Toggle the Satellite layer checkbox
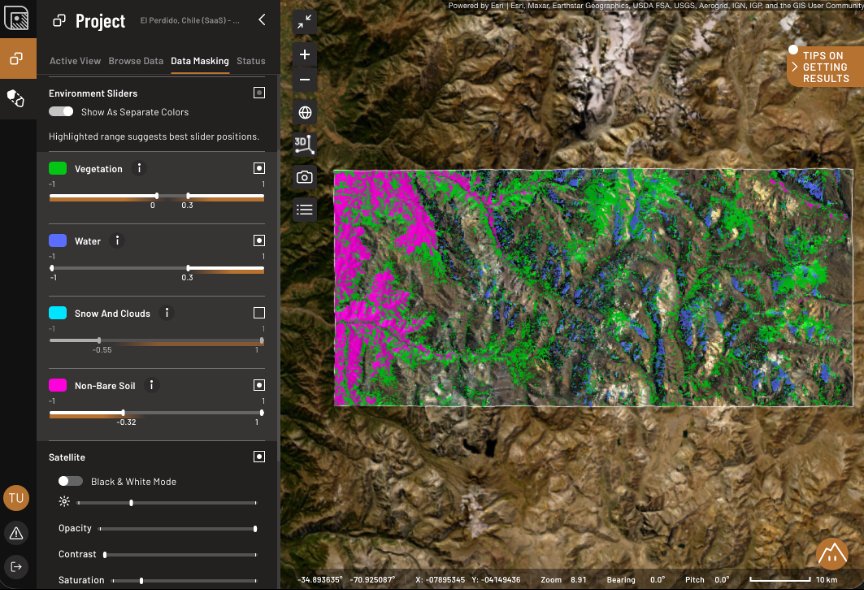The height and width of the screenshot is (590, 864). pos(259,456)
